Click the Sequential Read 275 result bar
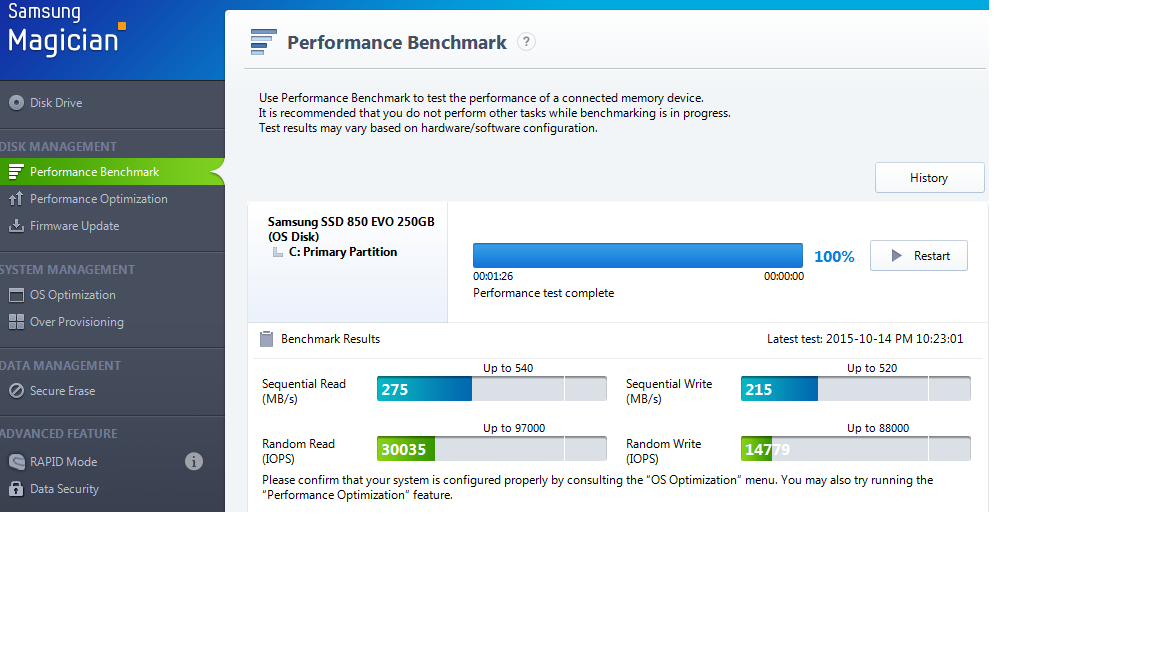This screenshot has width=1152, height=648. tap(492, 389)
